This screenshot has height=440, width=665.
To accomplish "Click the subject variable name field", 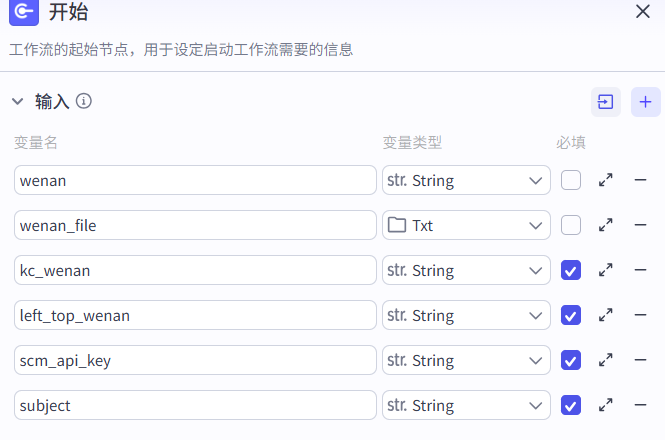I will coord(195,405).
